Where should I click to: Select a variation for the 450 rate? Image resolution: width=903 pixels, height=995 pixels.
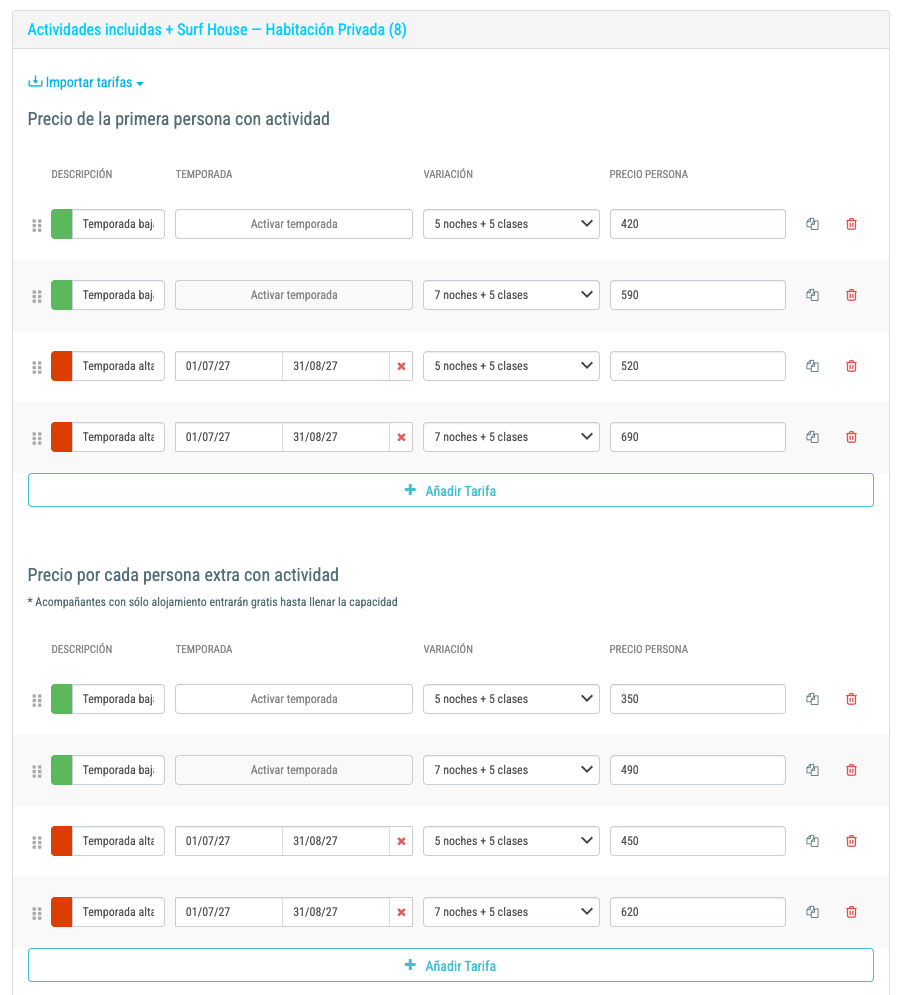(x=511, y=841)
